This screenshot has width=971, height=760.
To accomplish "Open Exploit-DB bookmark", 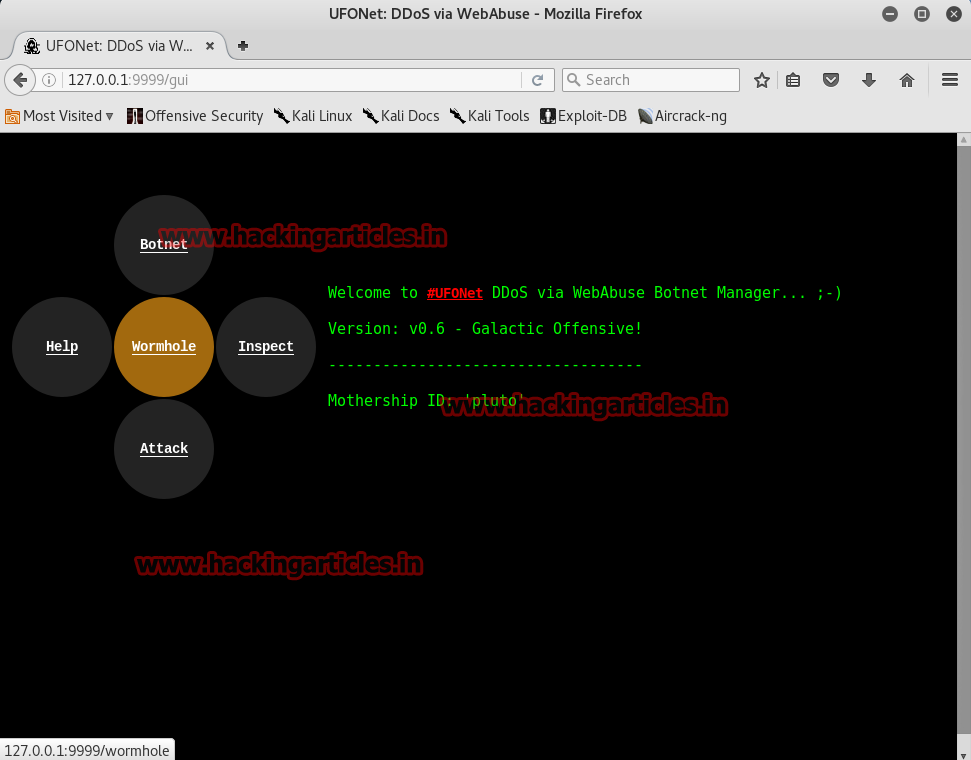I will click(583, 116).
